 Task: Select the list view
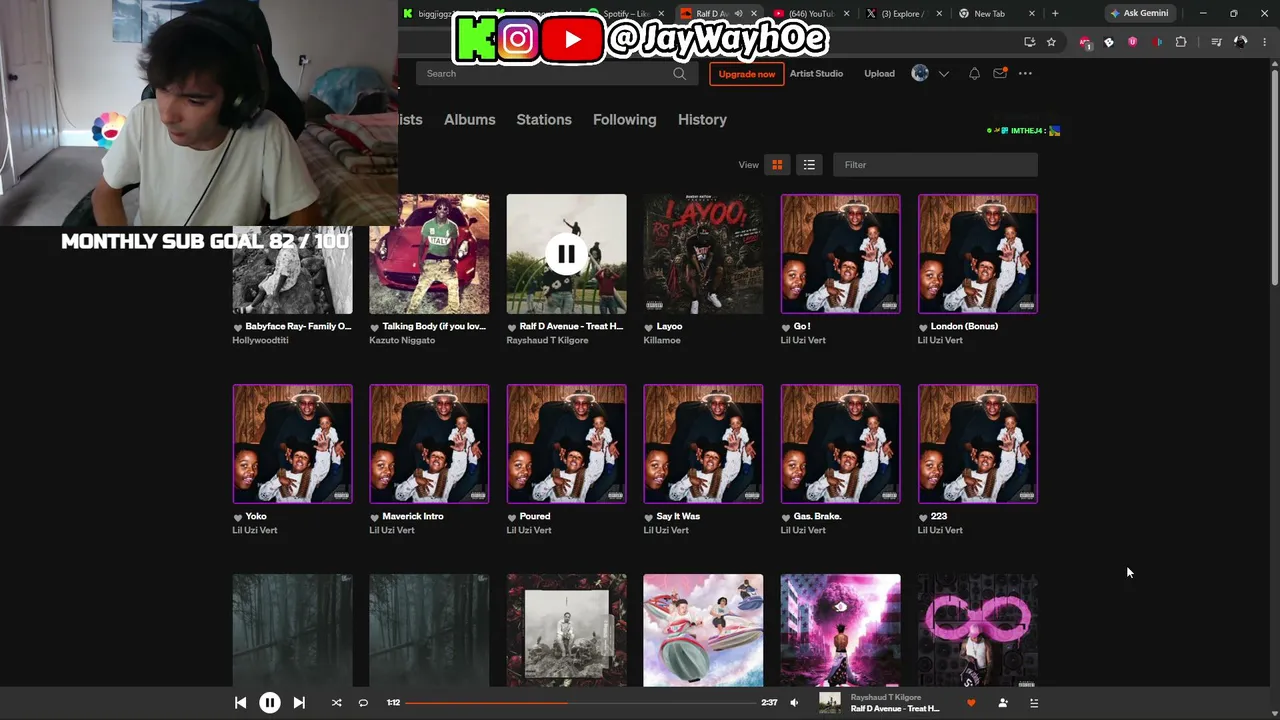[809, 165]
